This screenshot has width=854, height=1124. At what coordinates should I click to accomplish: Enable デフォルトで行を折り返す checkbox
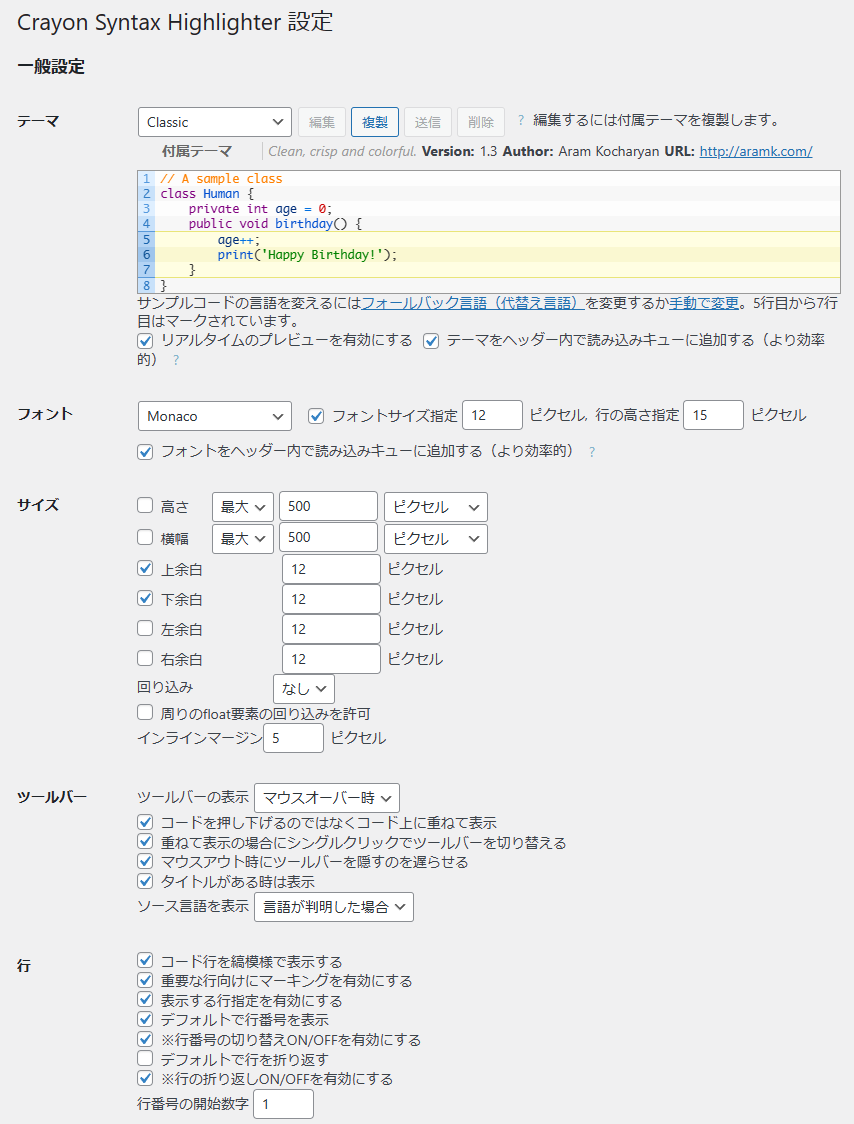pyautogui.click(x=146, y=1058)
